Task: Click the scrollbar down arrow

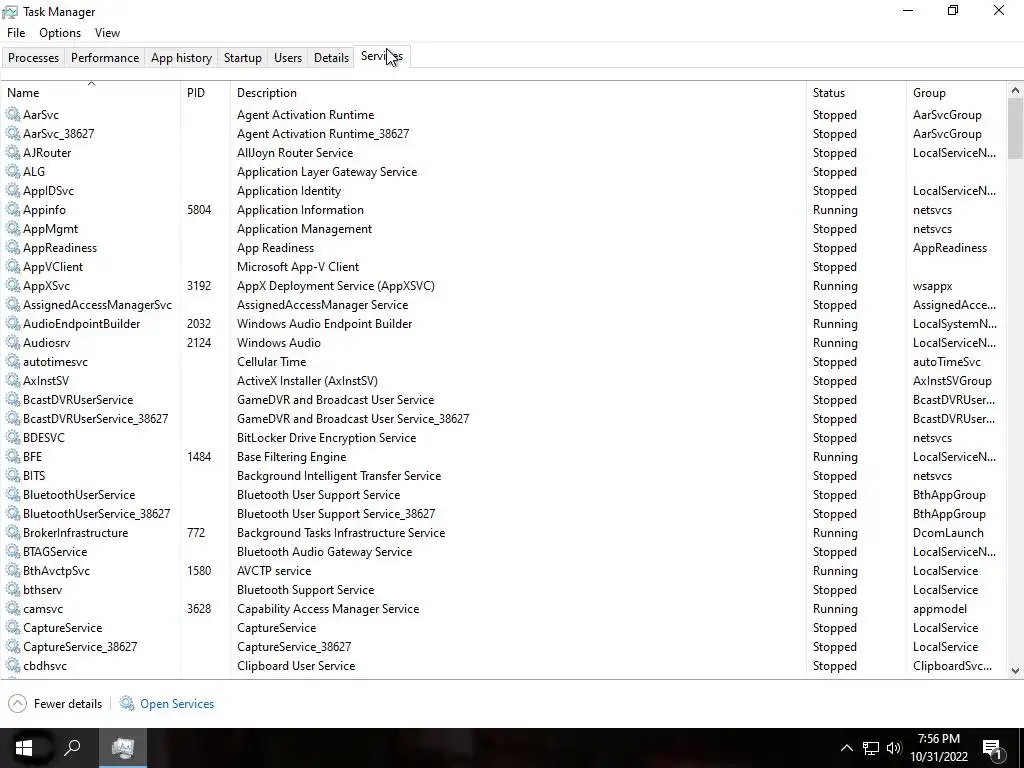Action: 1016,671
